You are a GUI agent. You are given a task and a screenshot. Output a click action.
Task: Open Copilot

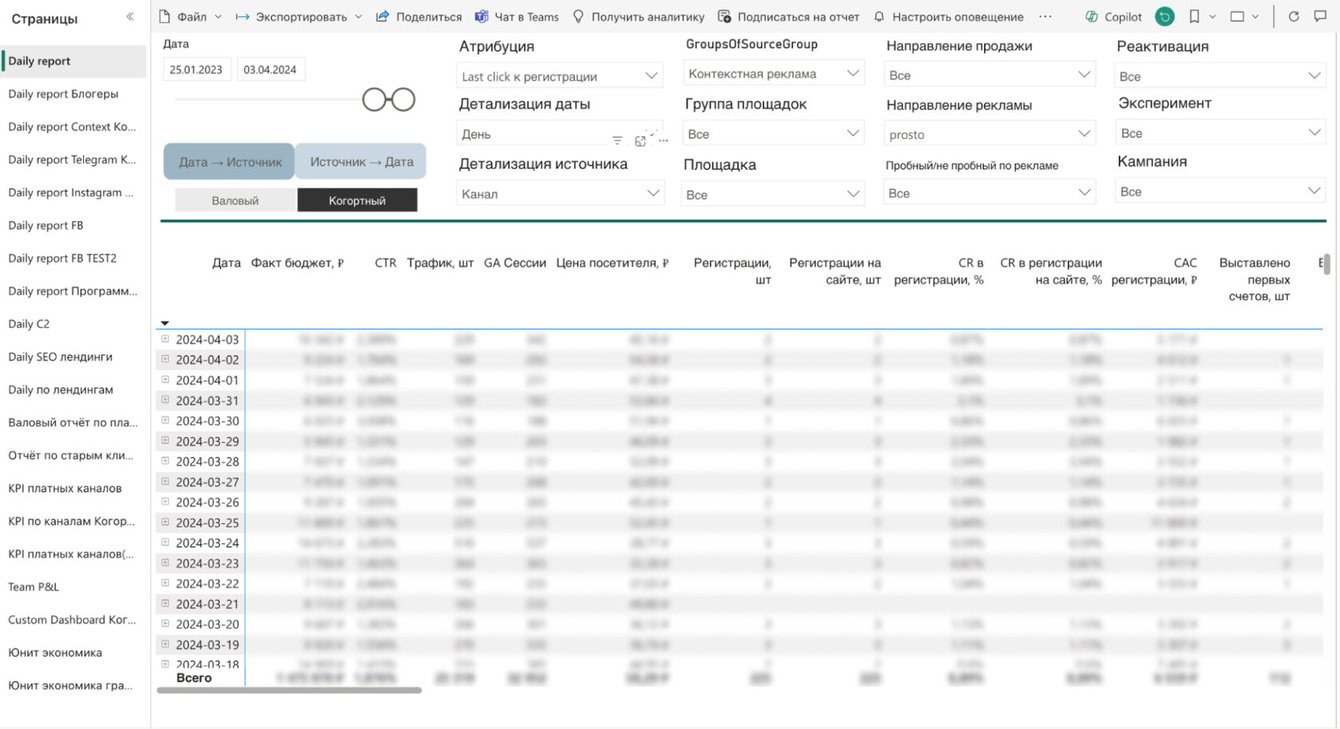pyautogui.click(x=1114, y=17)
